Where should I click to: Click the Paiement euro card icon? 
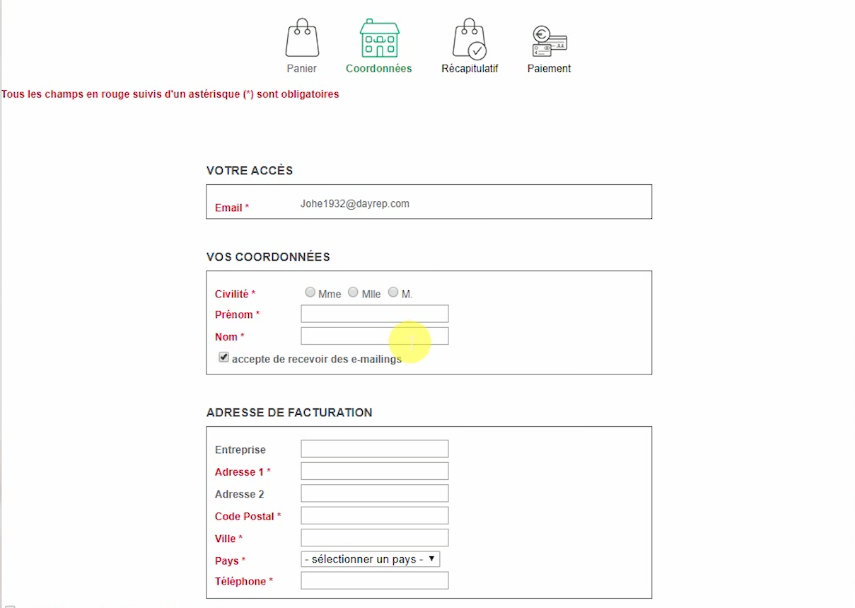point(549,41)
